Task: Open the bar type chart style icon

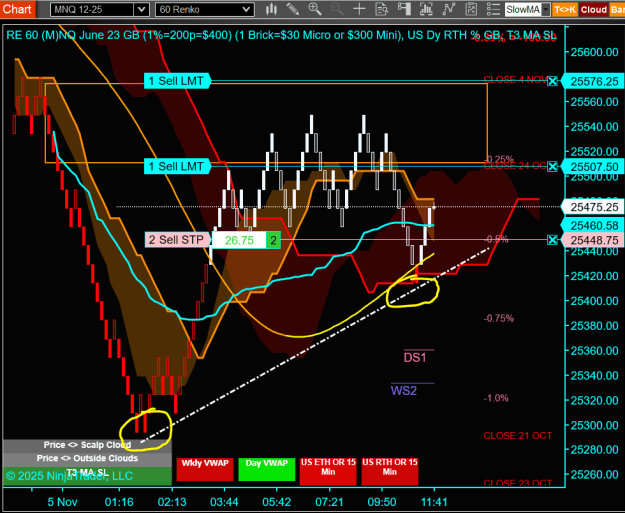Action: pos(271,9)
